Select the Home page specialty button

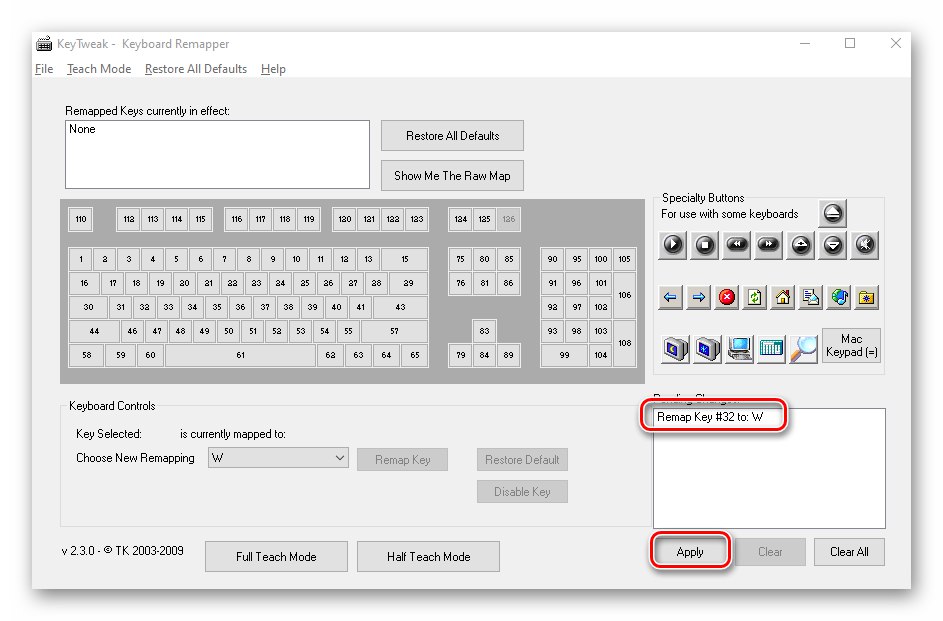click(782, 297)
